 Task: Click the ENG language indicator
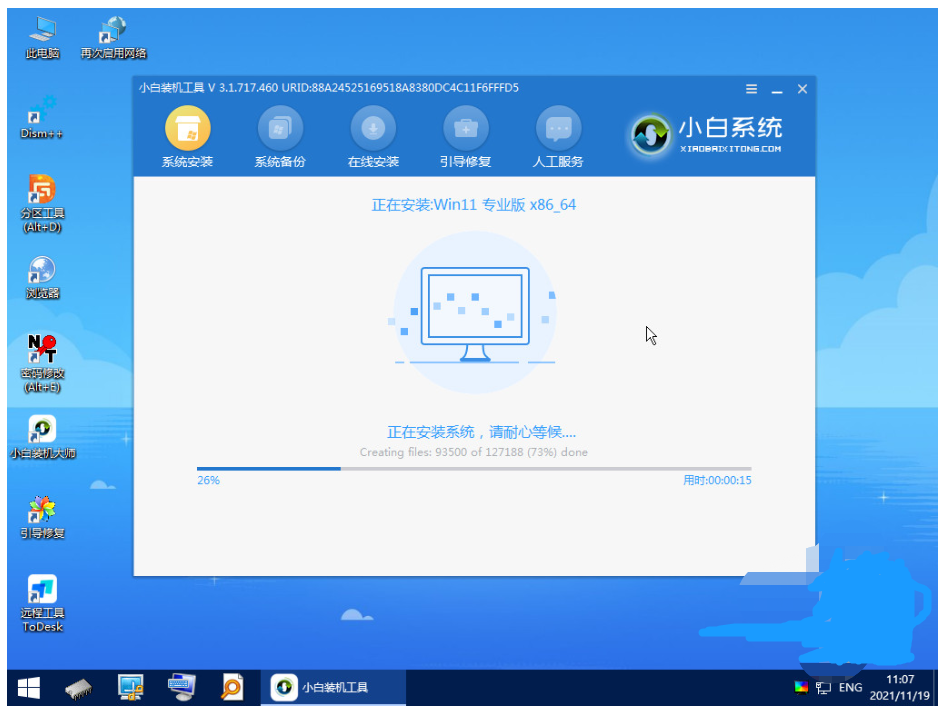pos(849,687)
